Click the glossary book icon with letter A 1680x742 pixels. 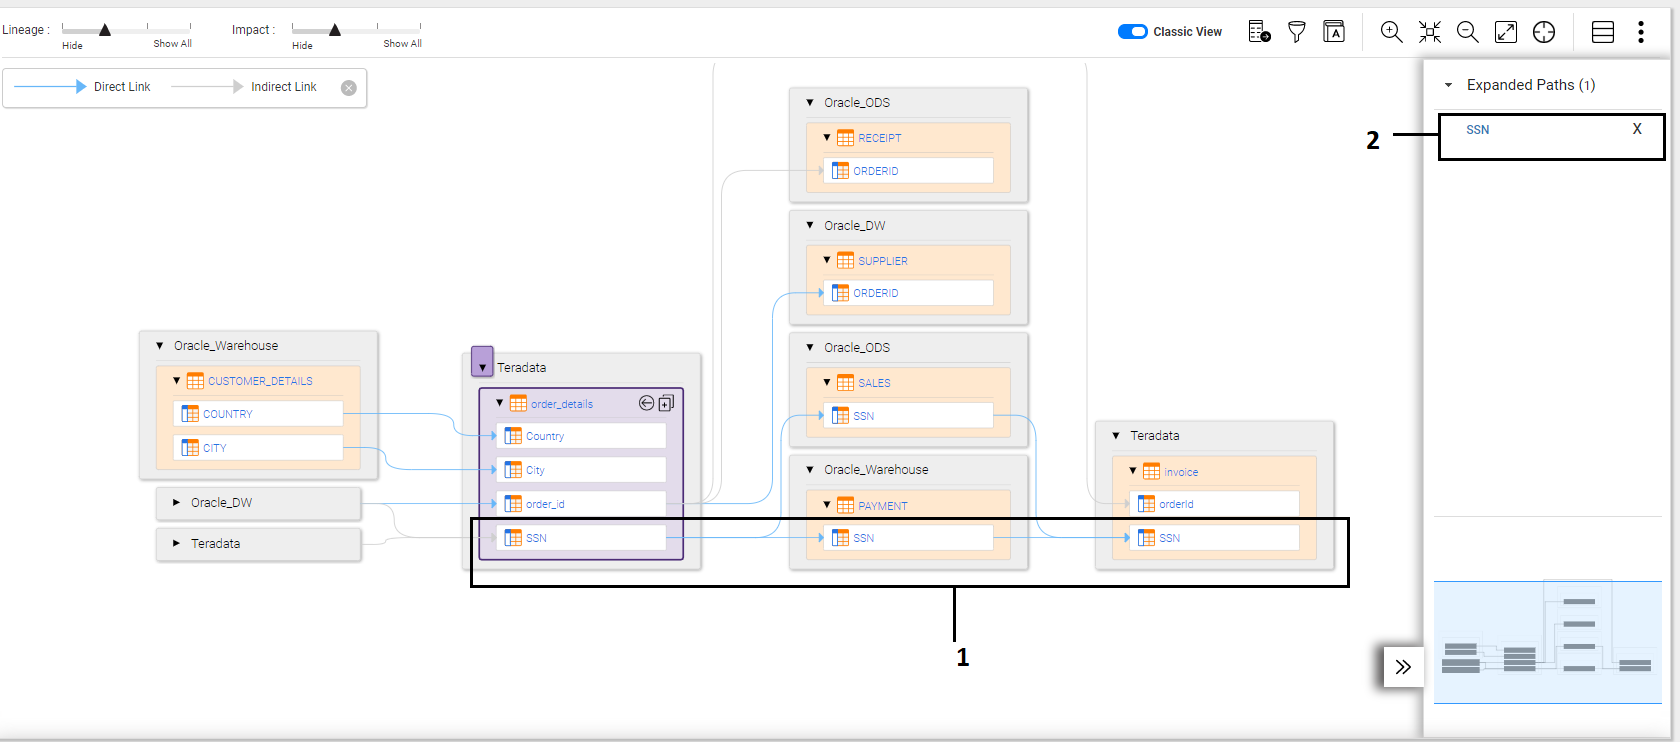point(1334,32)
